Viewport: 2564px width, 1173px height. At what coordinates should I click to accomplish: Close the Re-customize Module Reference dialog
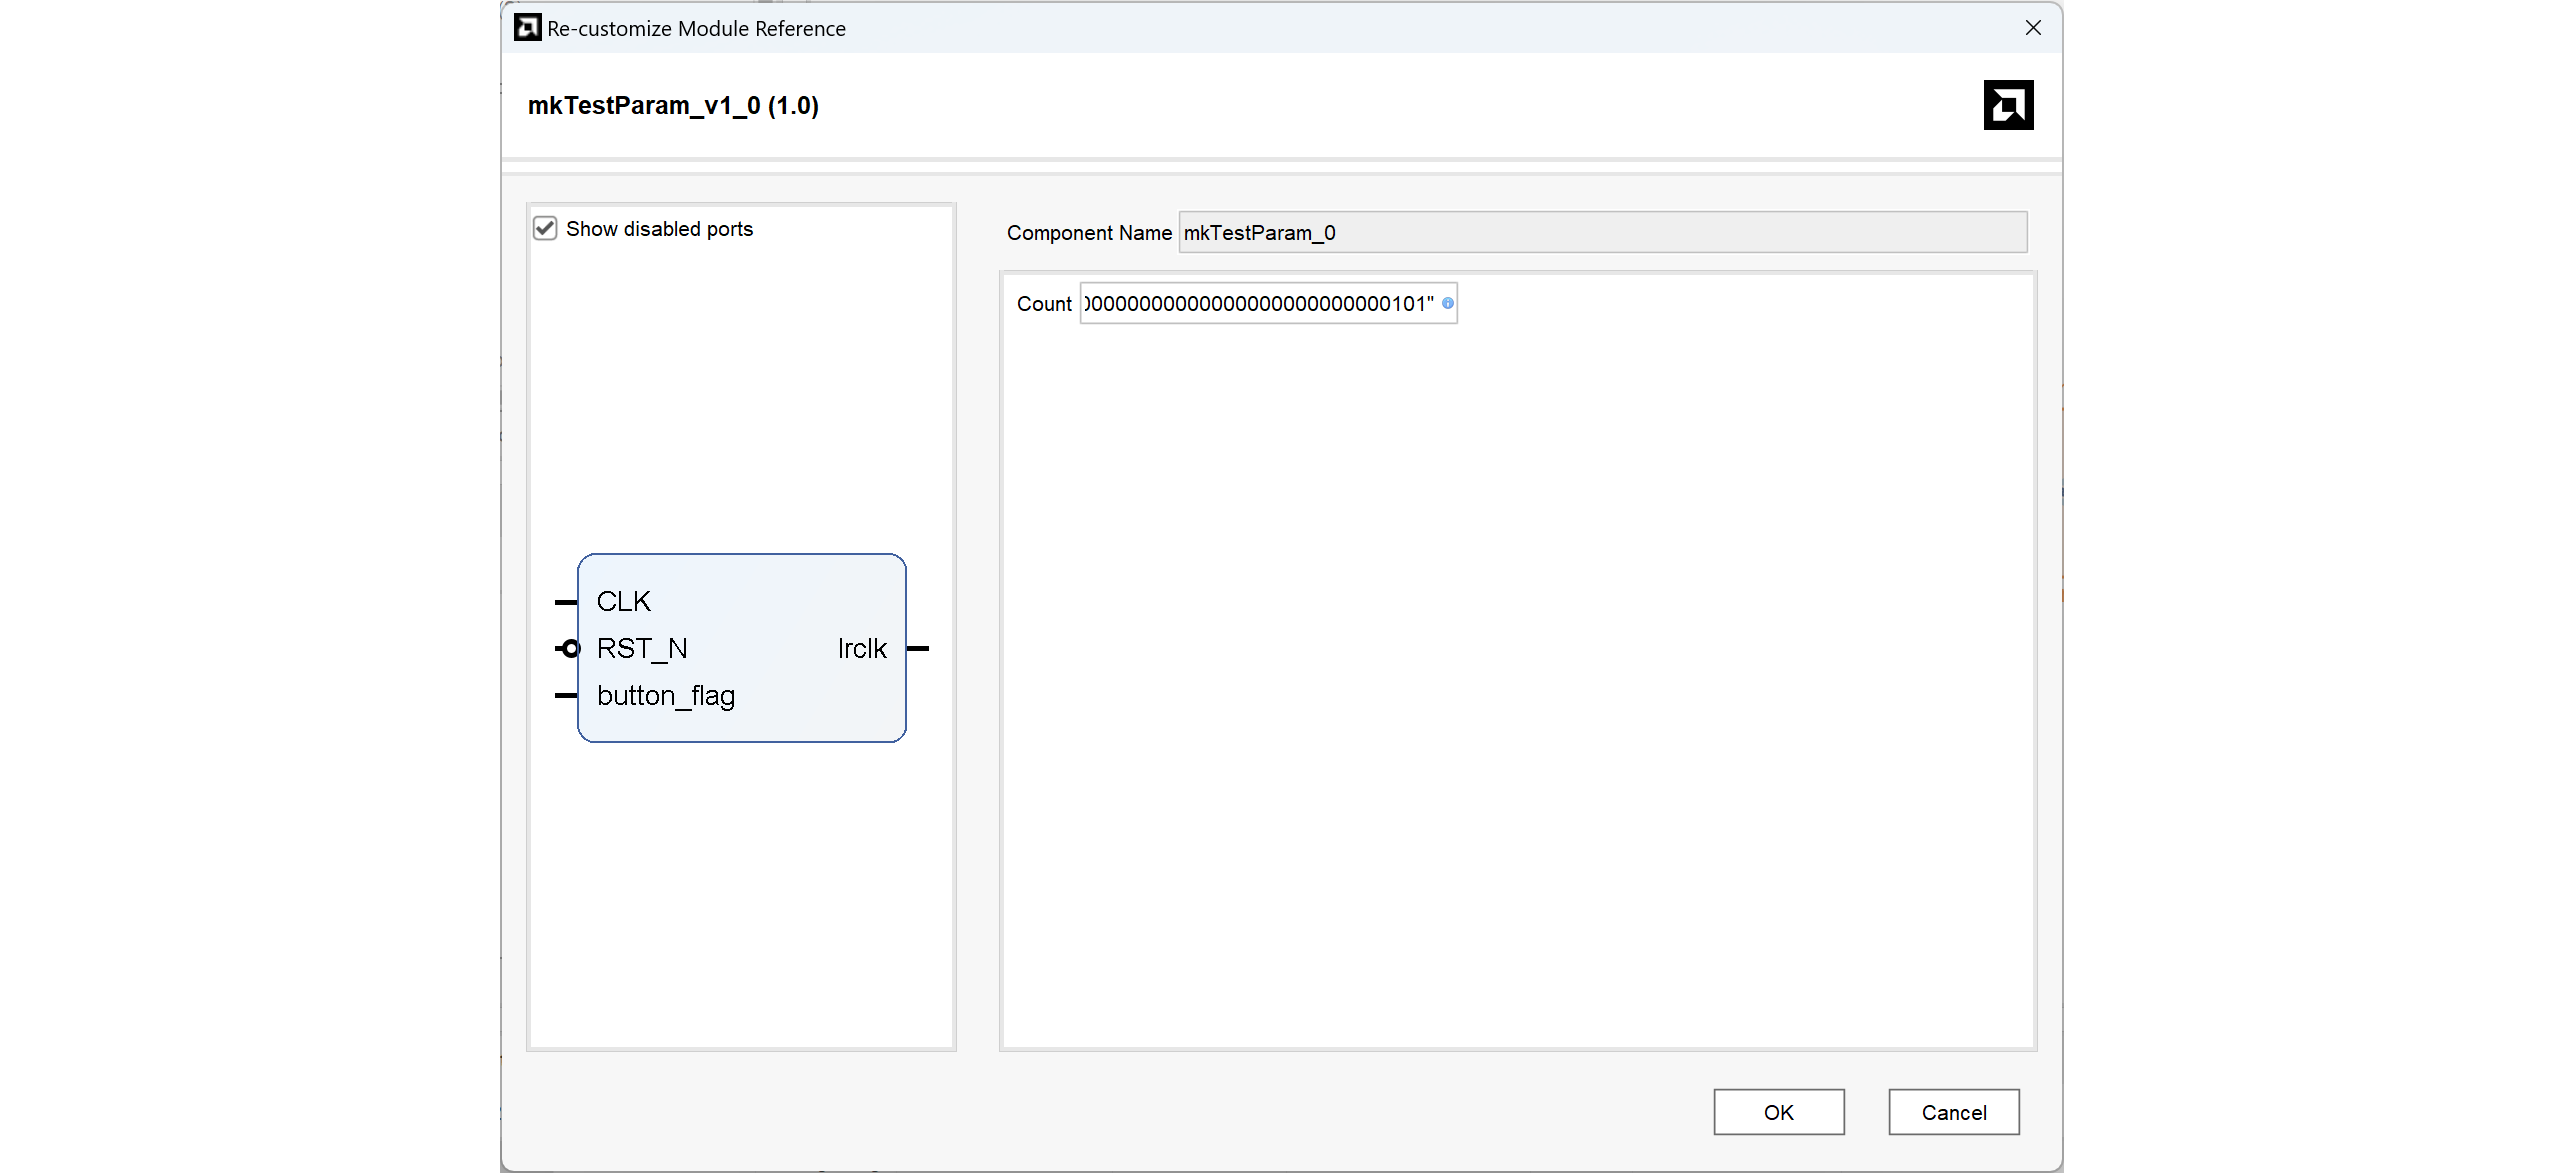coord(2033,28)
